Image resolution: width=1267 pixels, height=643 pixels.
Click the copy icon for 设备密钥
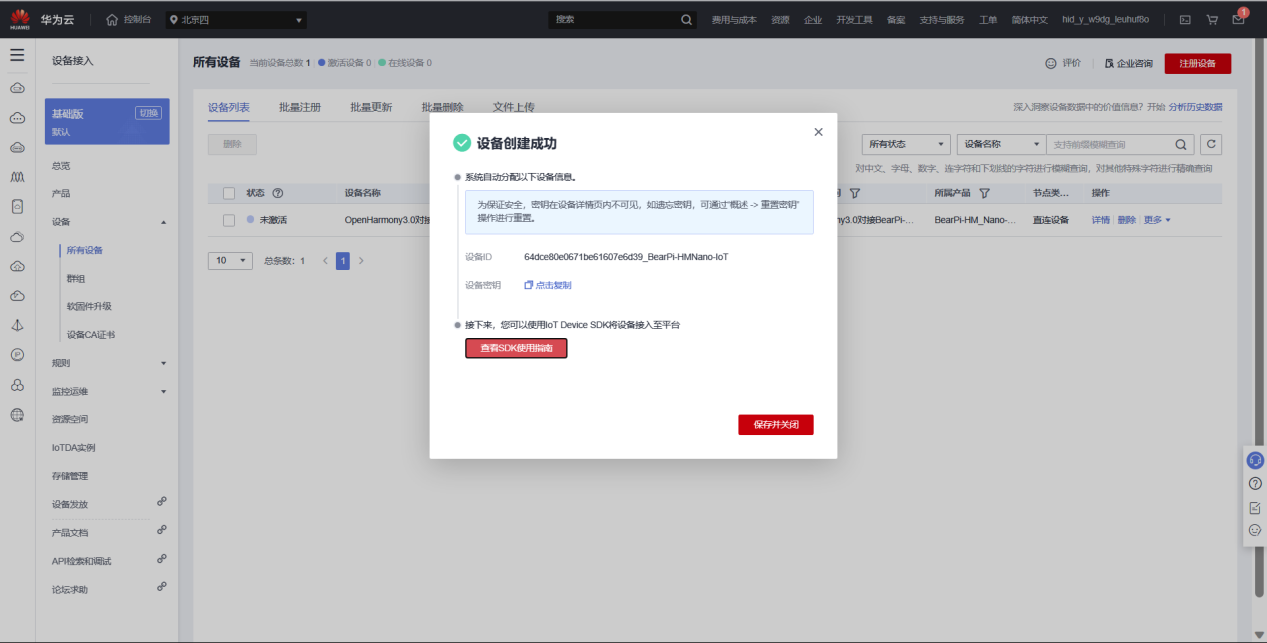529,285
